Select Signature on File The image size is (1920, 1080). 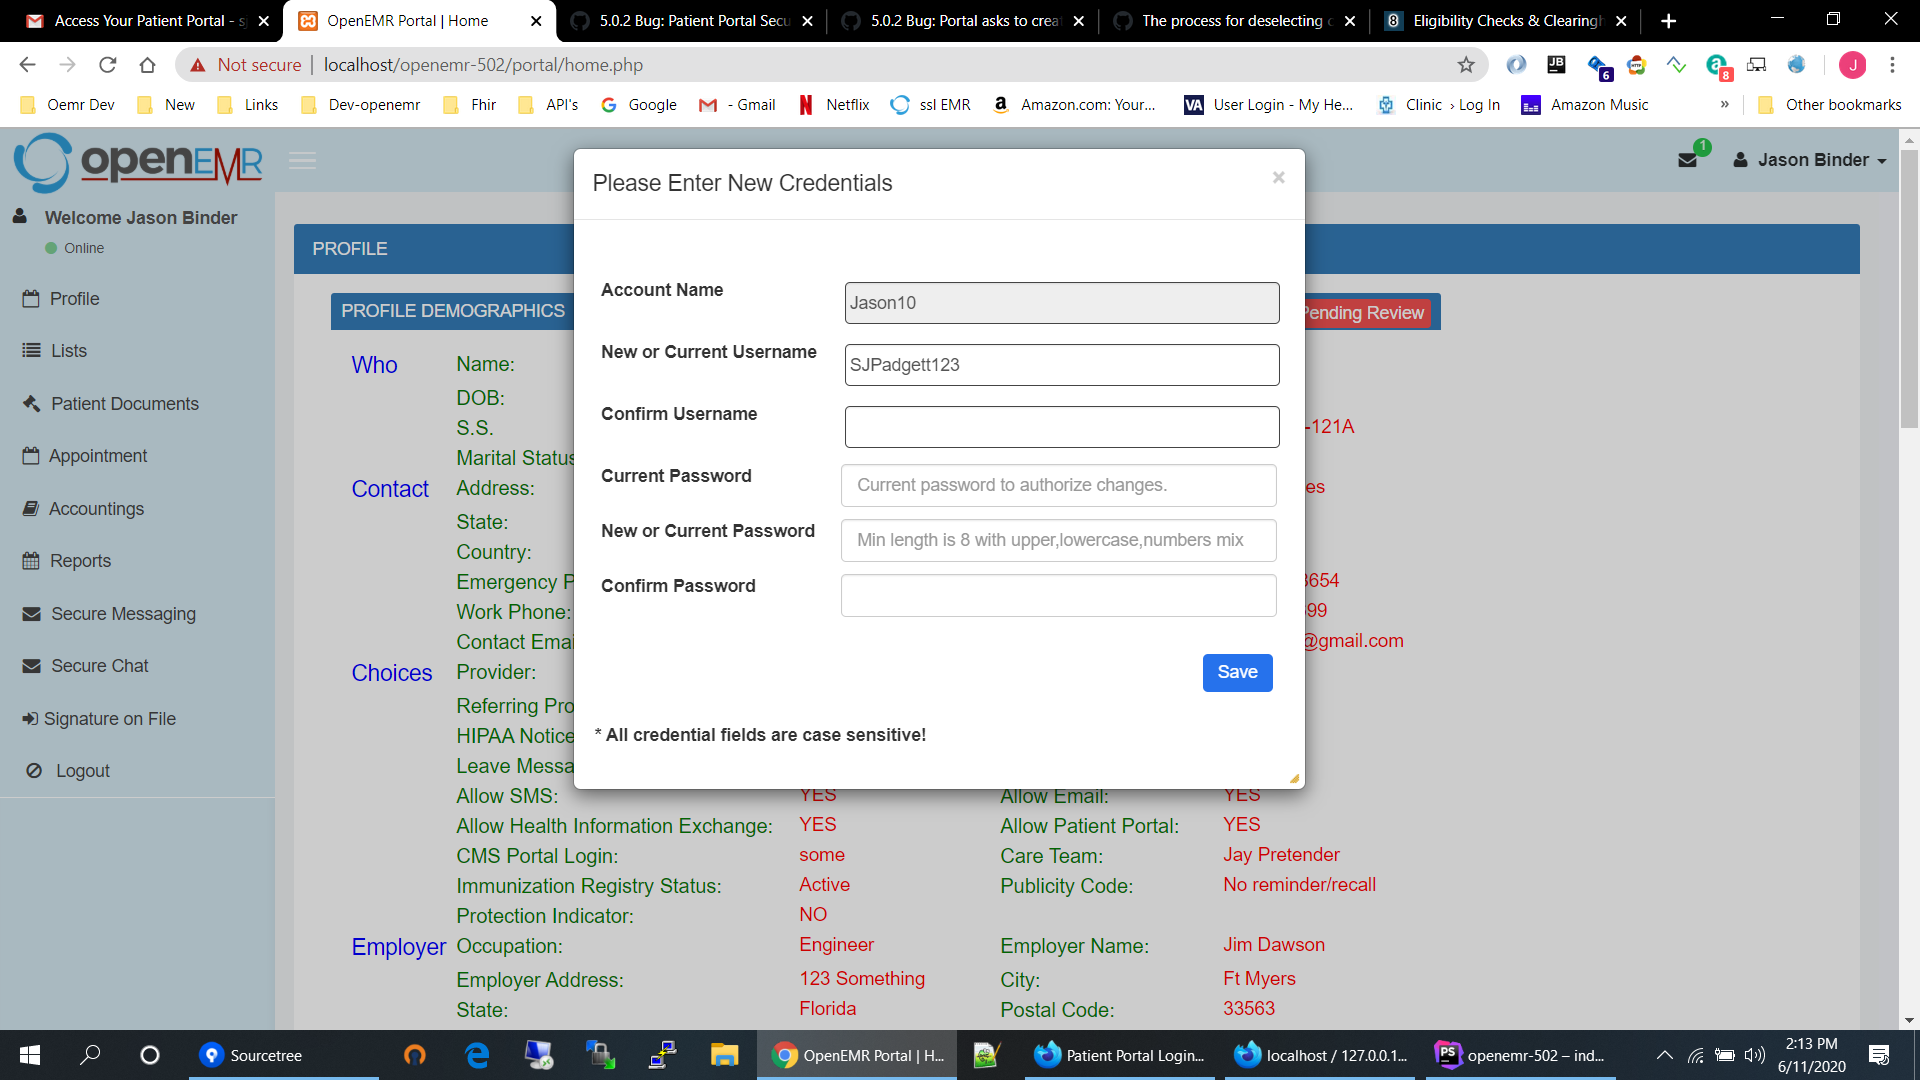pos(109,718)
